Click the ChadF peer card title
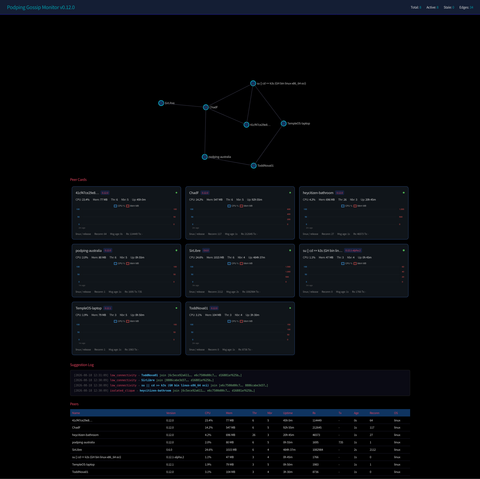 (x=194, y=193)
